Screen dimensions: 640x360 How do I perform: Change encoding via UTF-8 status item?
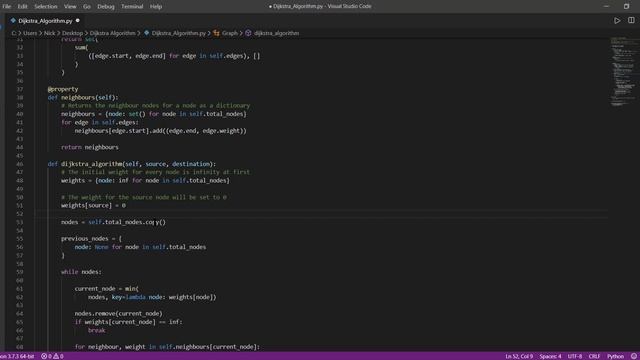(575, 356)
